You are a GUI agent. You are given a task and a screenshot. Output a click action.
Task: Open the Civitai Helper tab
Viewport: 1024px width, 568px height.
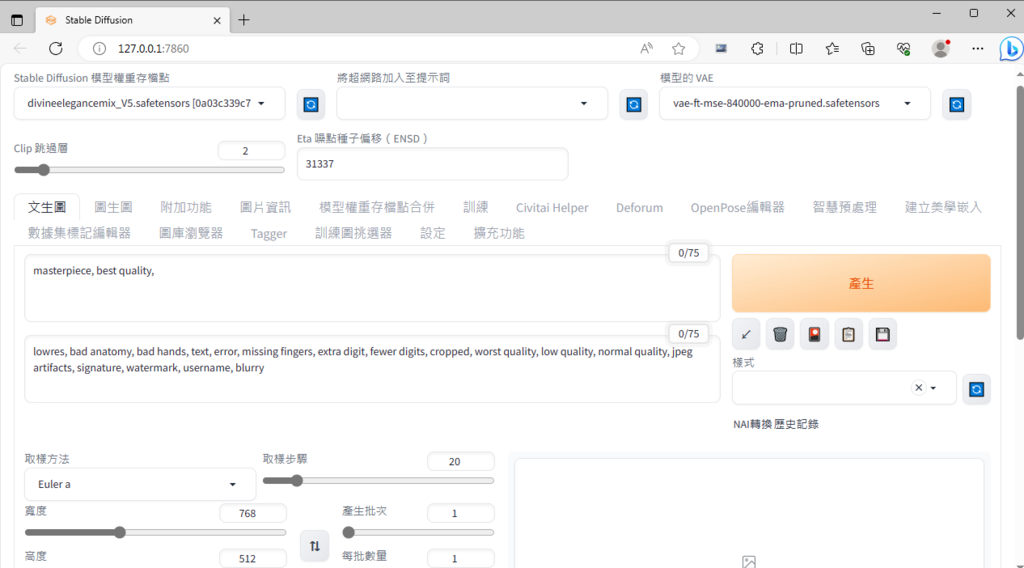[x=552, y=208]
